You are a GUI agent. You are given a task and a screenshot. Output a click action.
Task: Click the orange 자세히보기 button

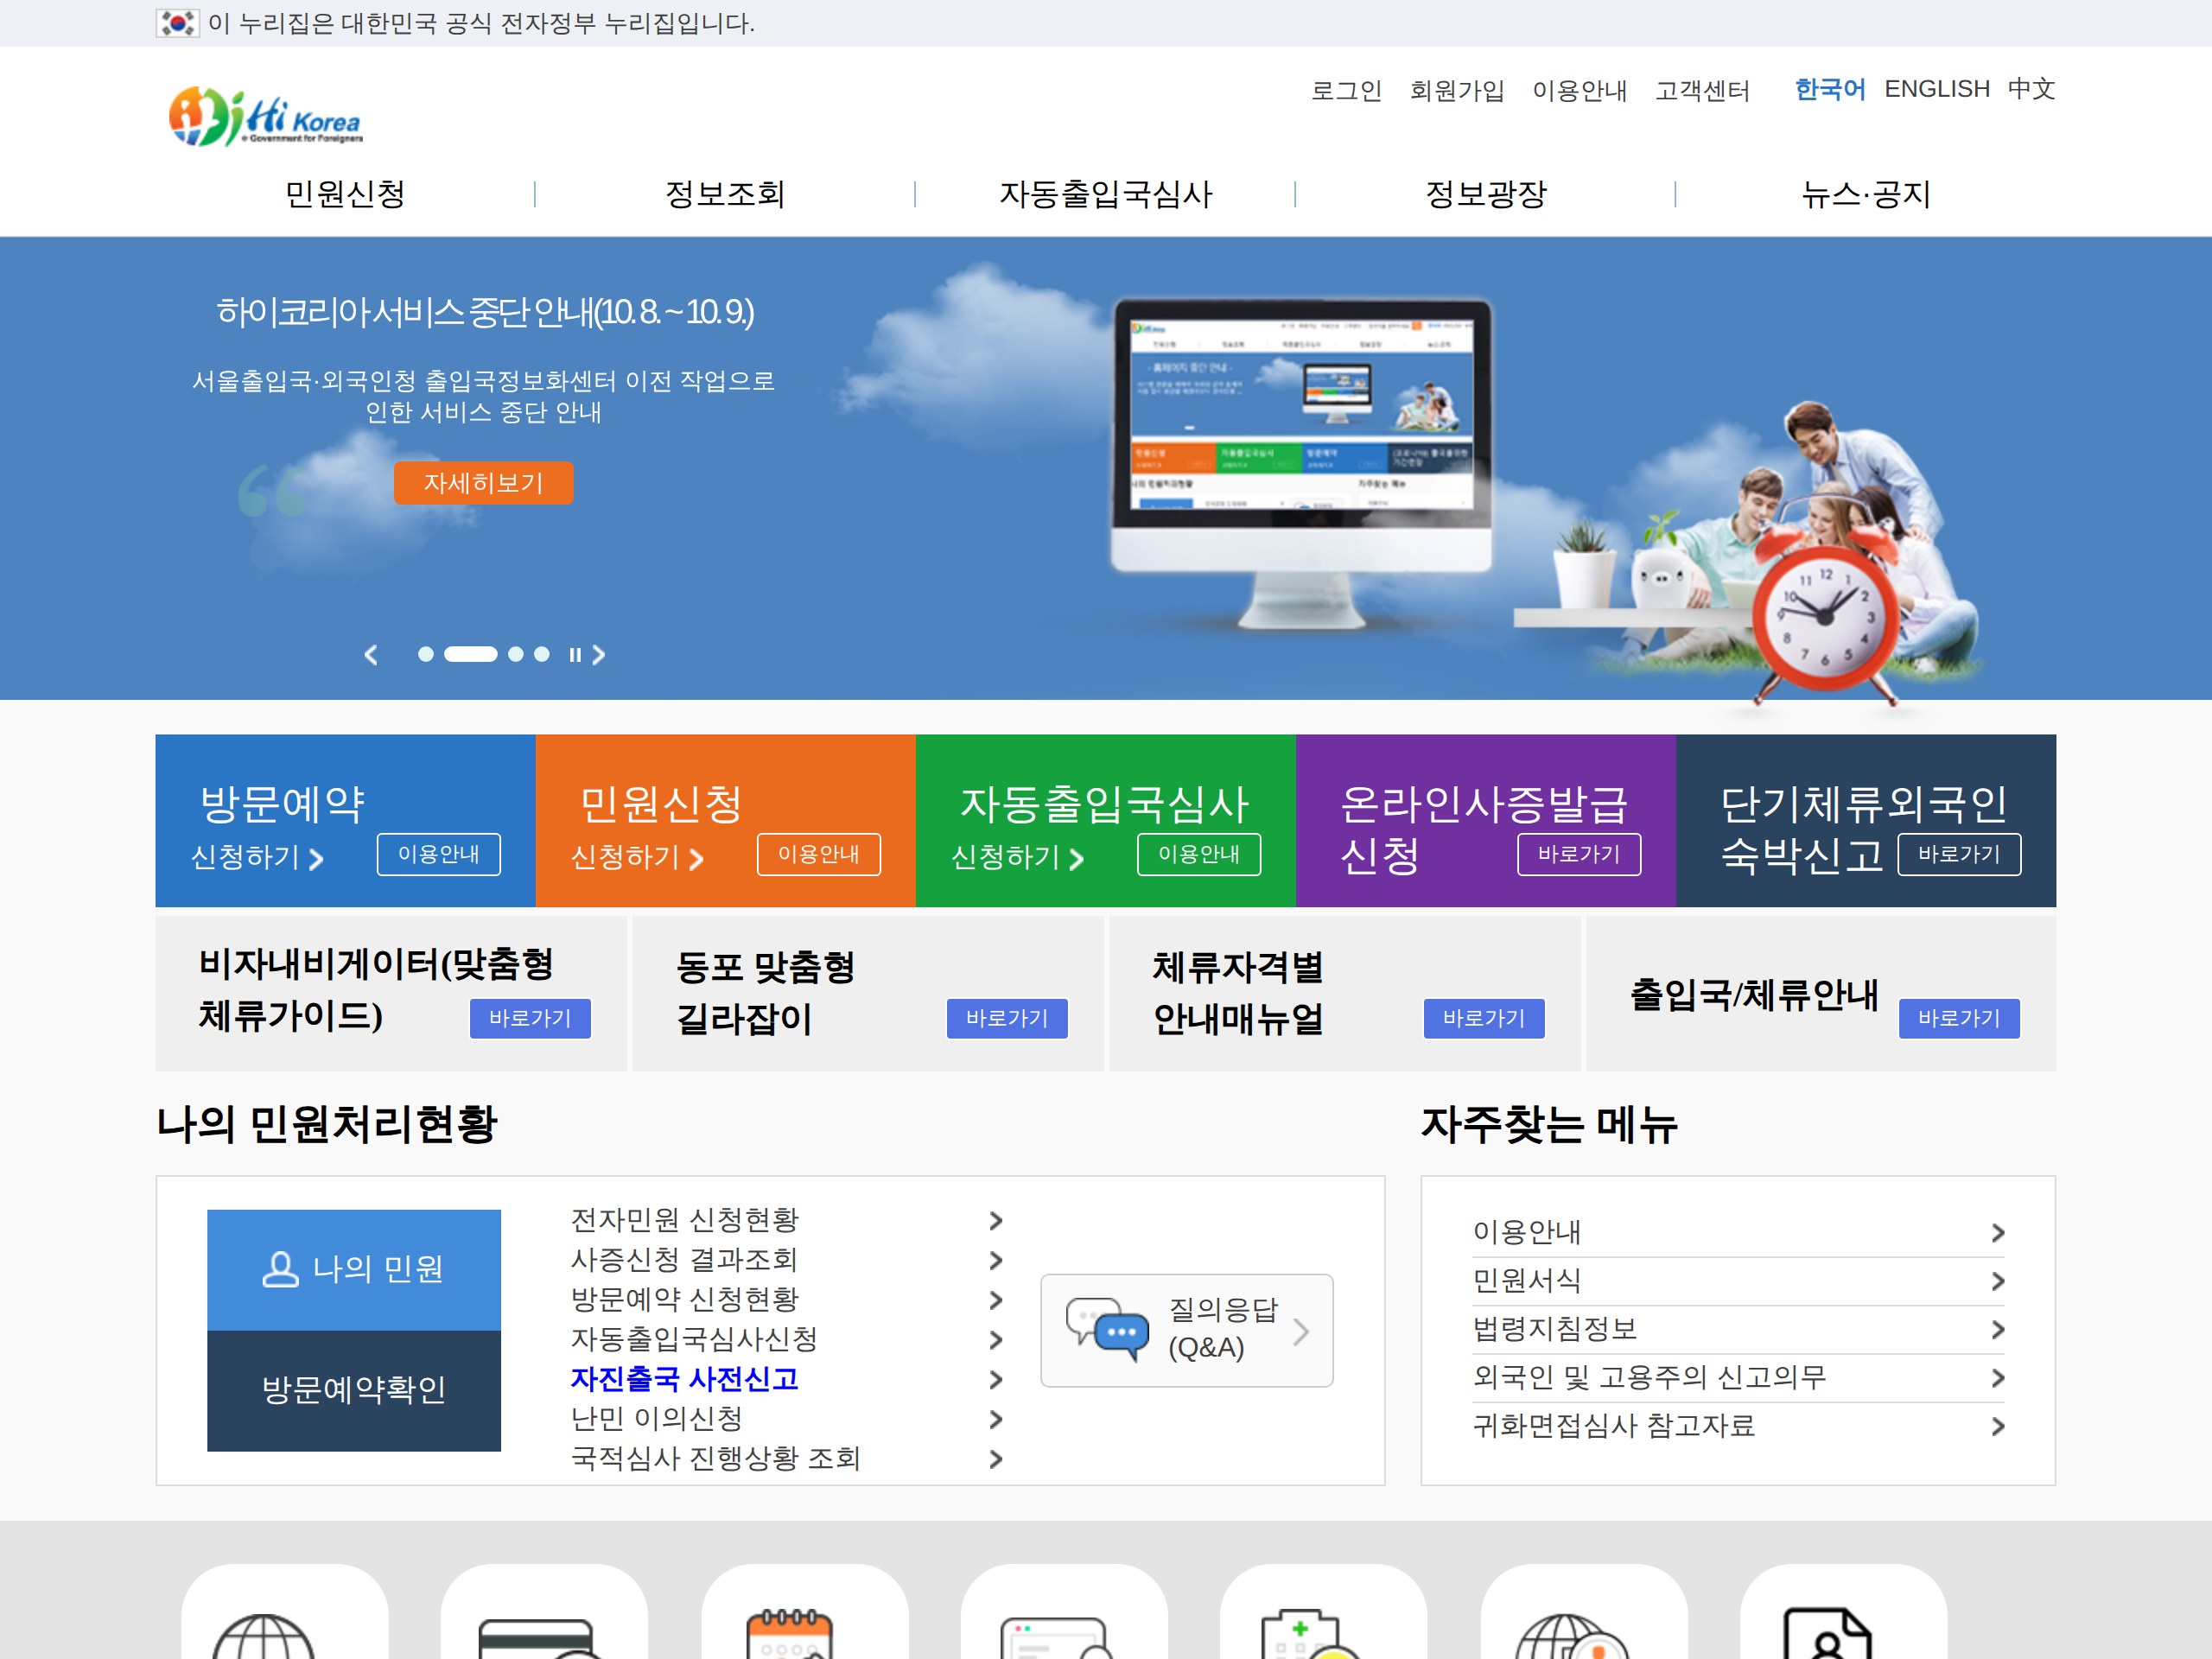point(483,483)
